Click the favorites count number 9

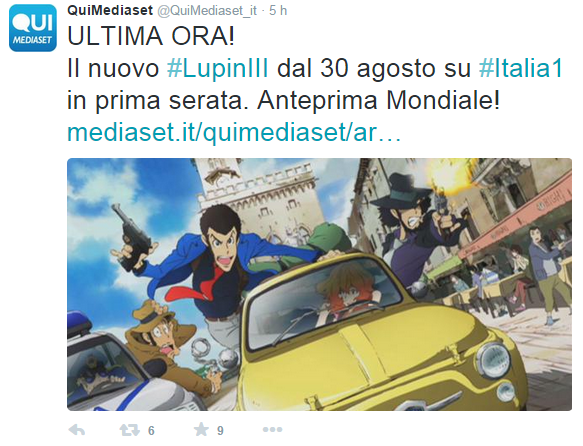pos(220,430)
